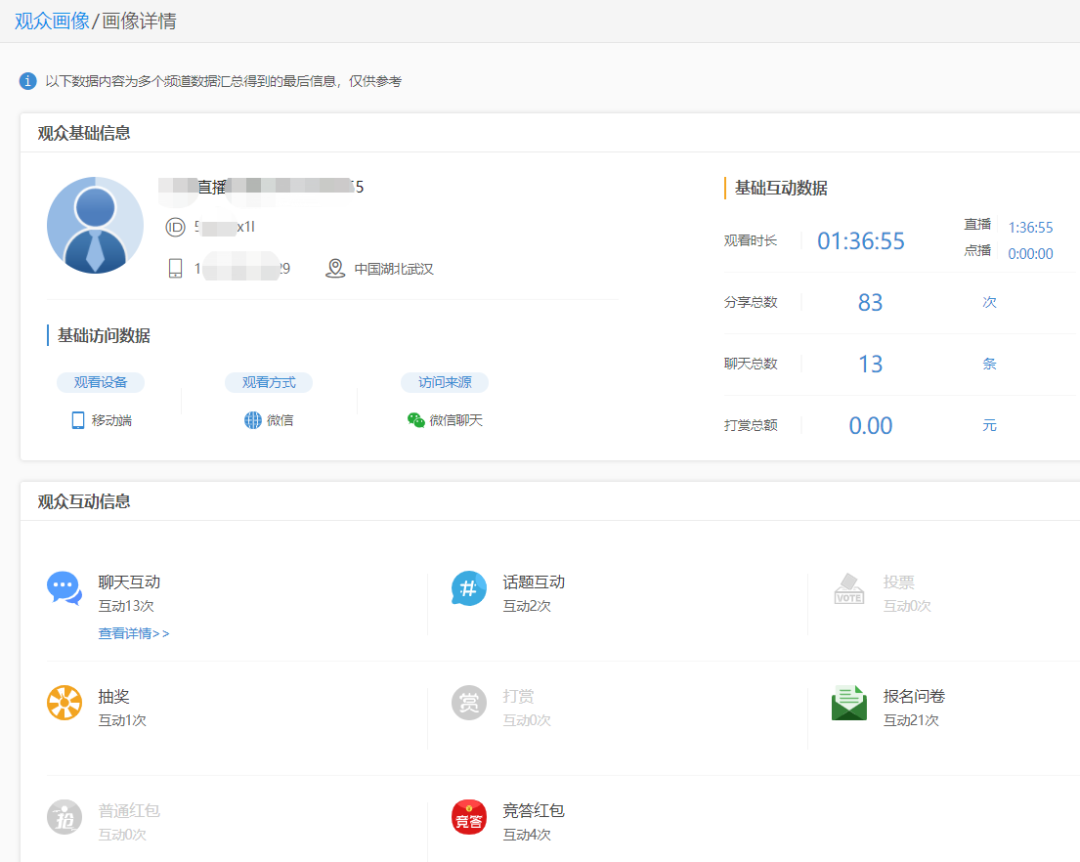
Task: Open the 竞答红包 quiz red packet icon
Action: tap(467, 818)
